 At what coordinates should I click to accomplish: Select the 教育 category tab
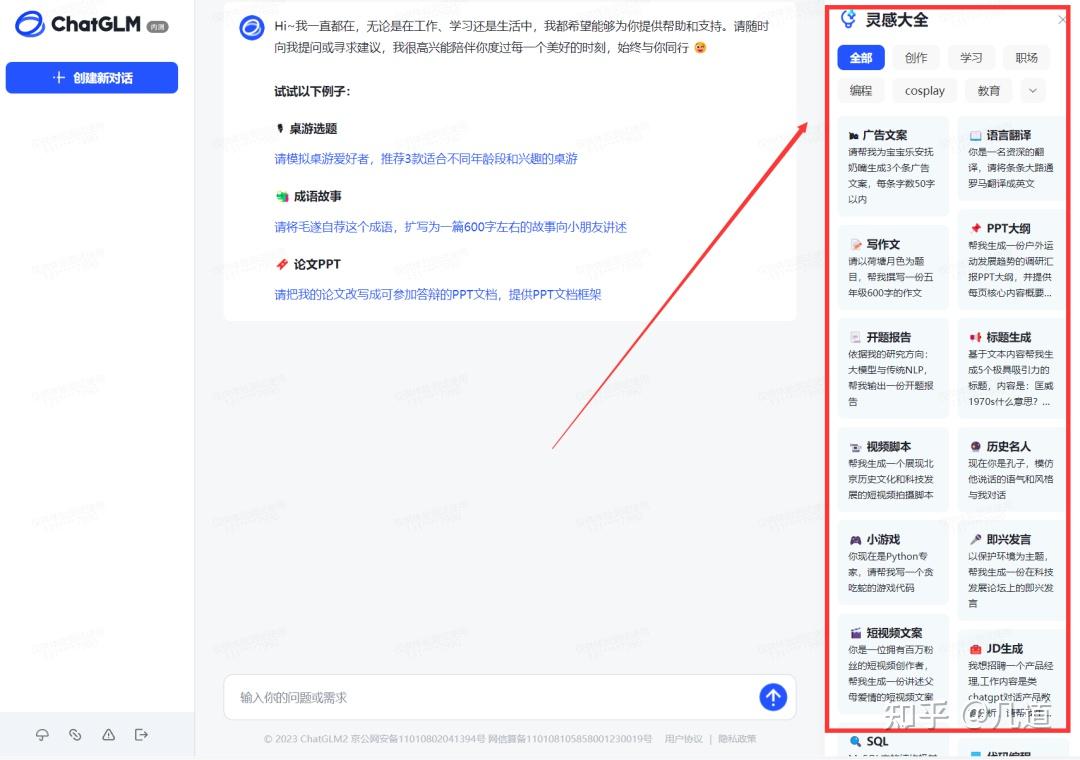[x=988, y=90]
